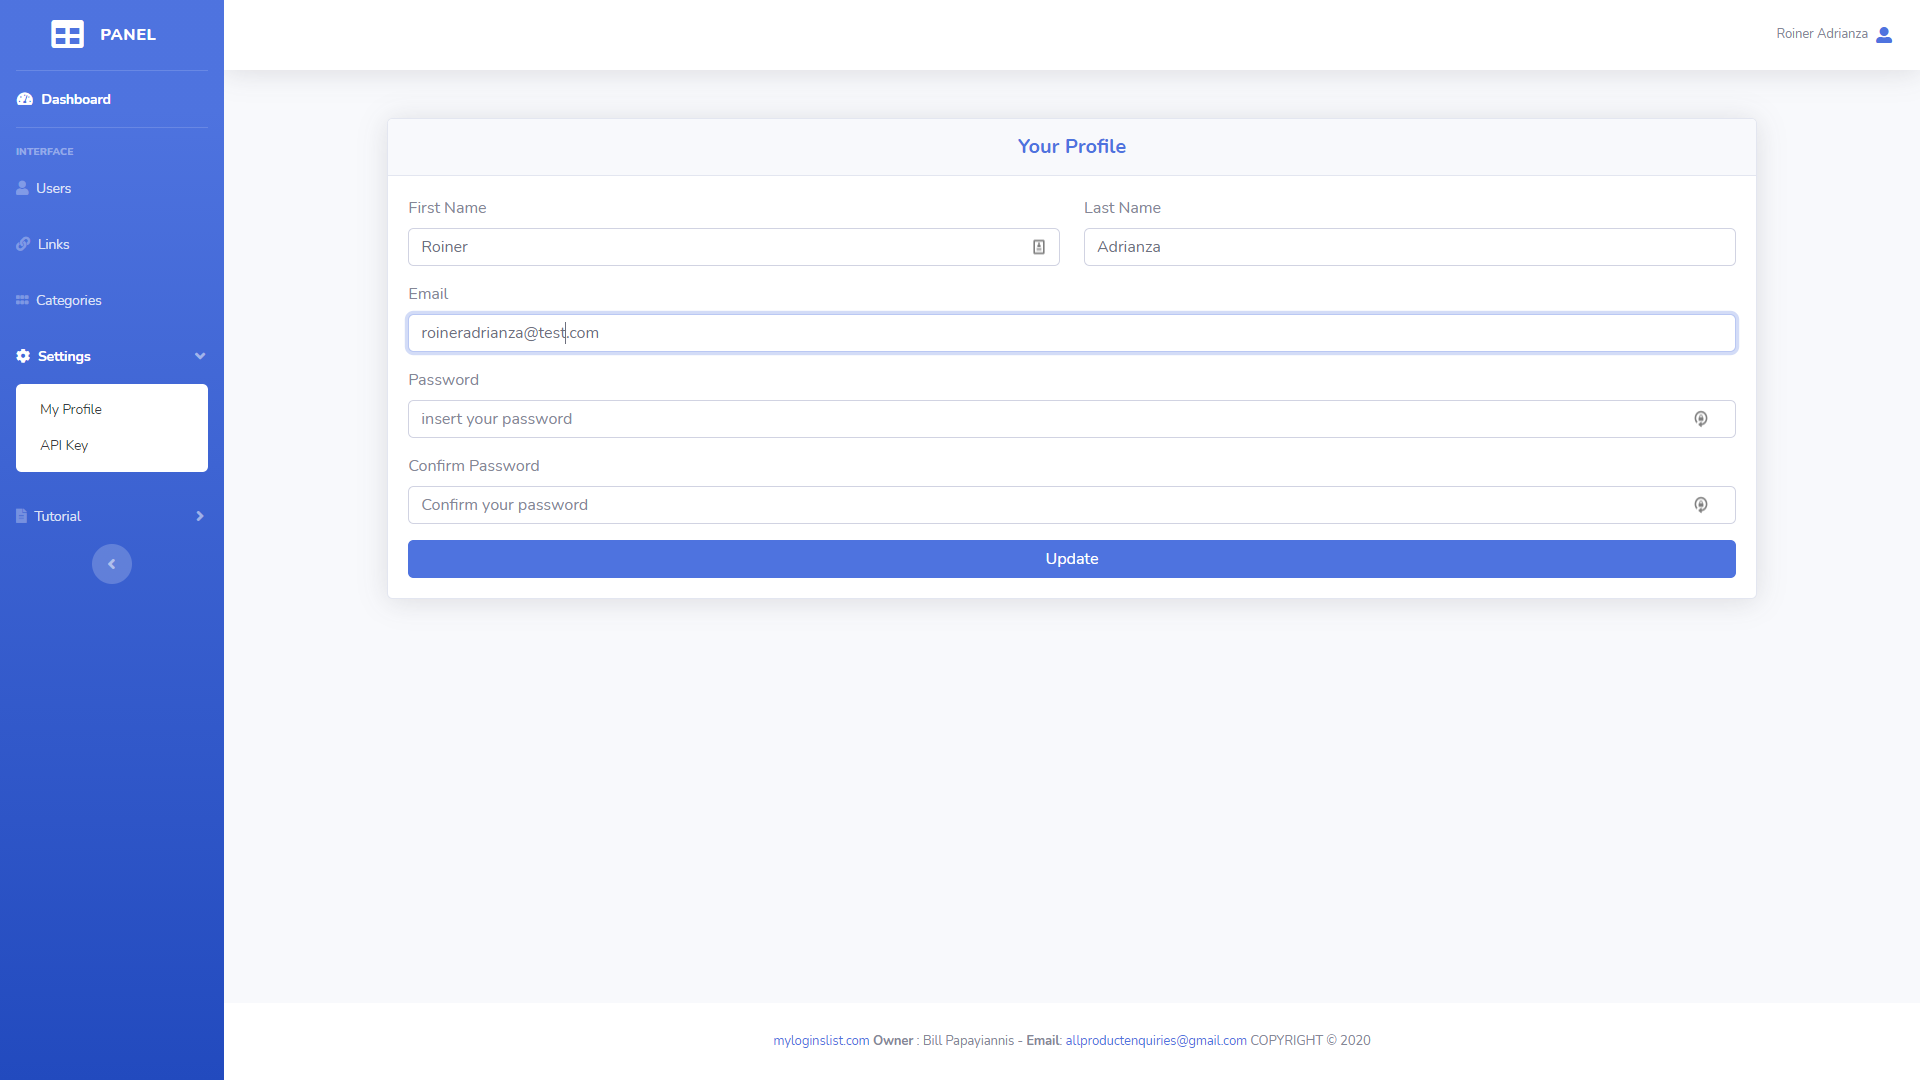Click password manager icon in Confirm Password field

point(1700,505)
